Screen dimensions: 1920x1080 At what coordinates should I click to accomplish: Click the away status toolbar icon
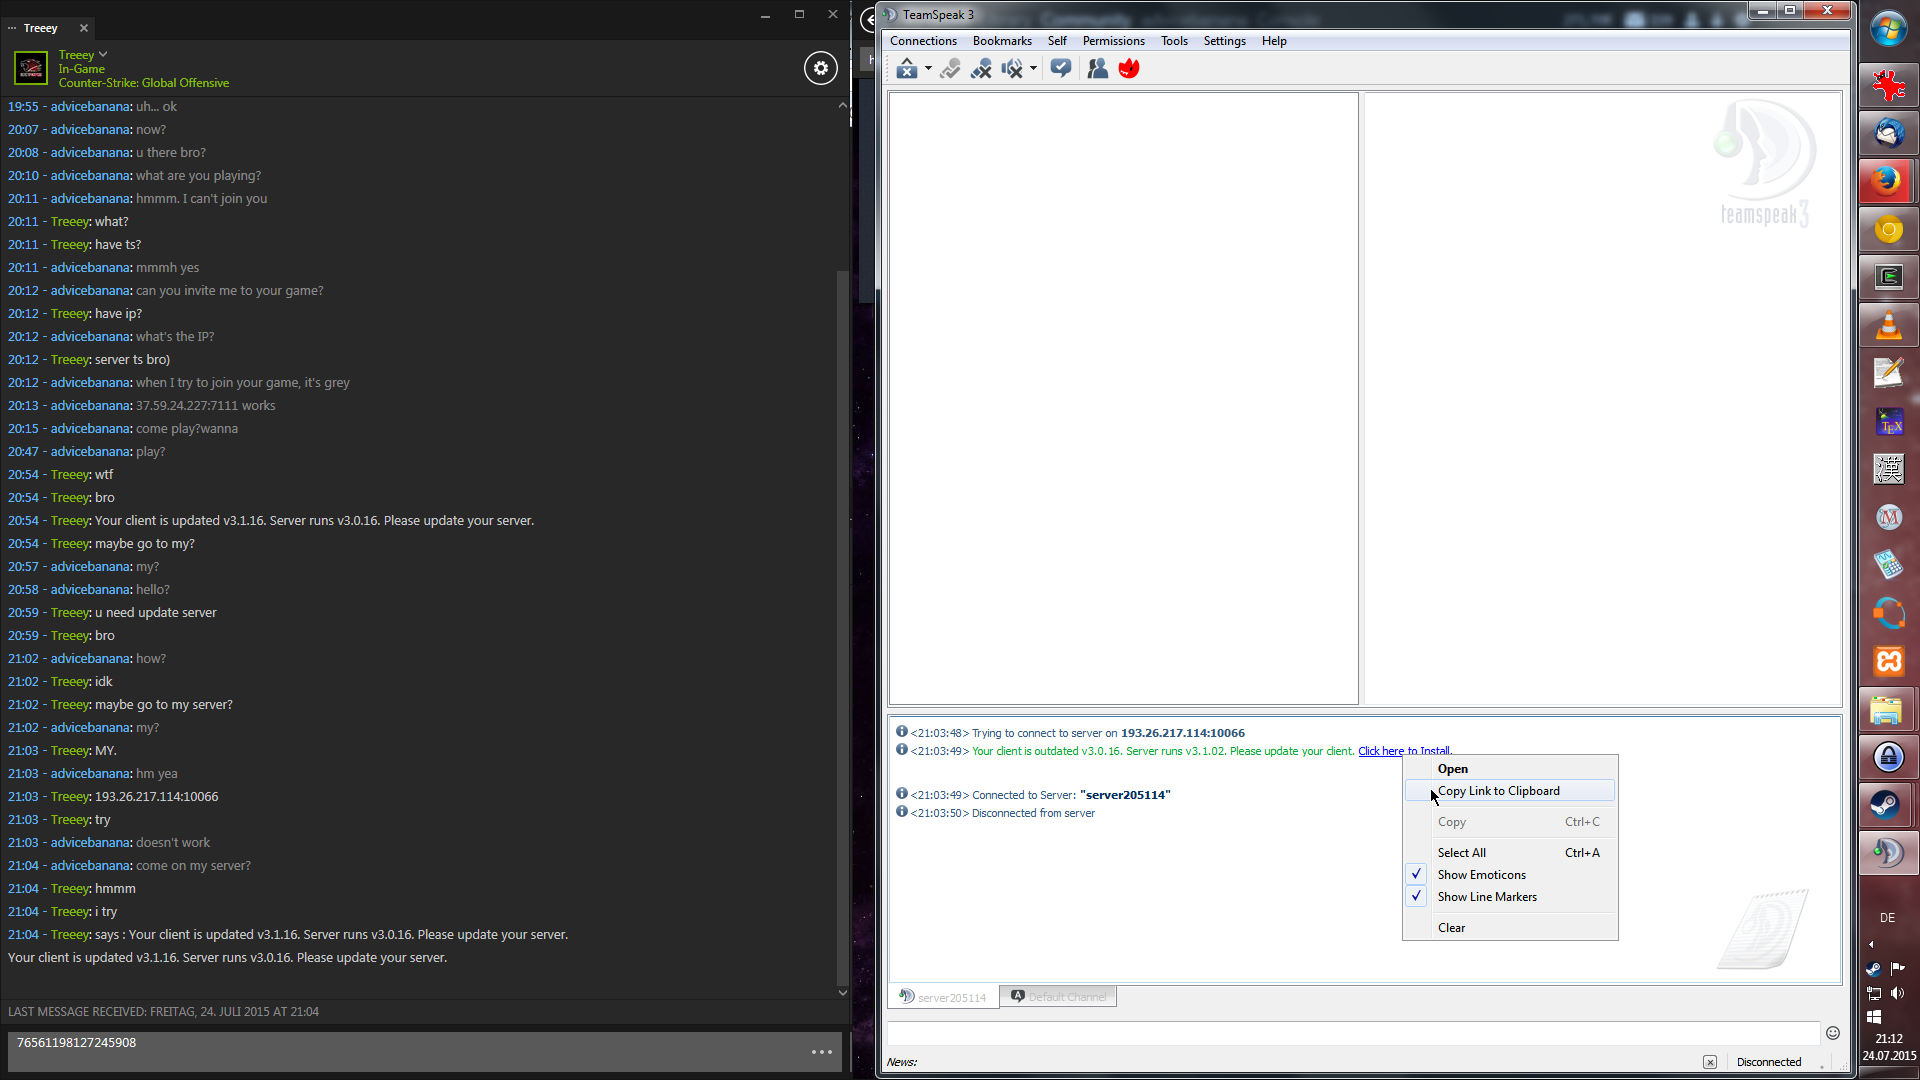[x=906, y=69]
